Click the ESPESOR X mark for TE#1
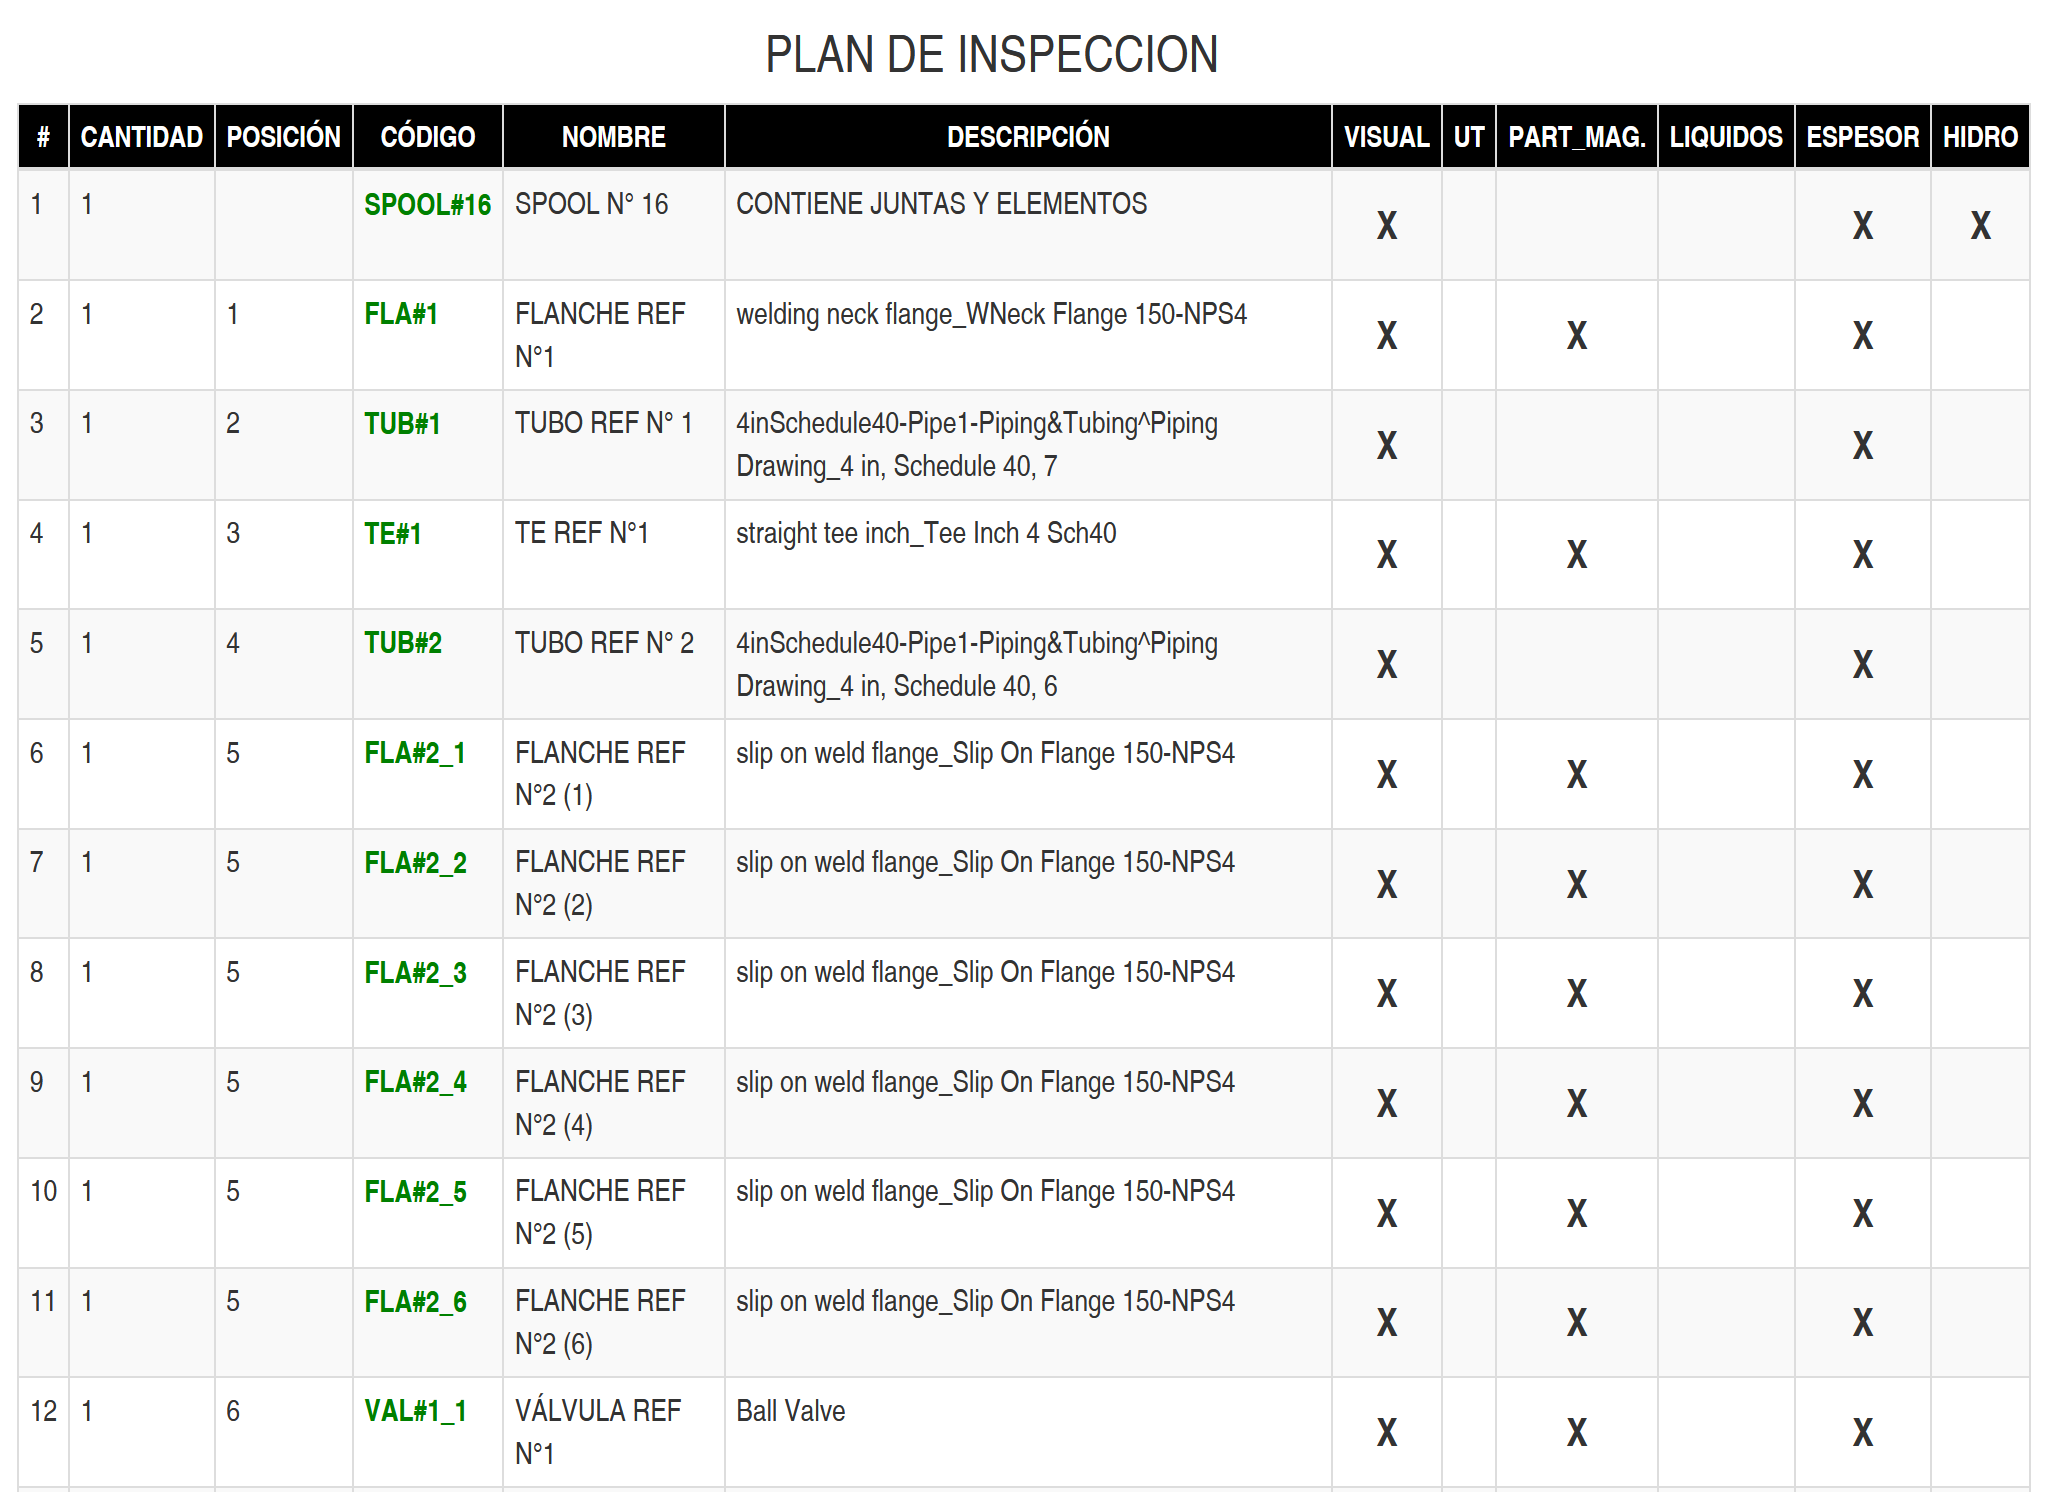The image size is (2056, 1492). [x=1862, y=555]
